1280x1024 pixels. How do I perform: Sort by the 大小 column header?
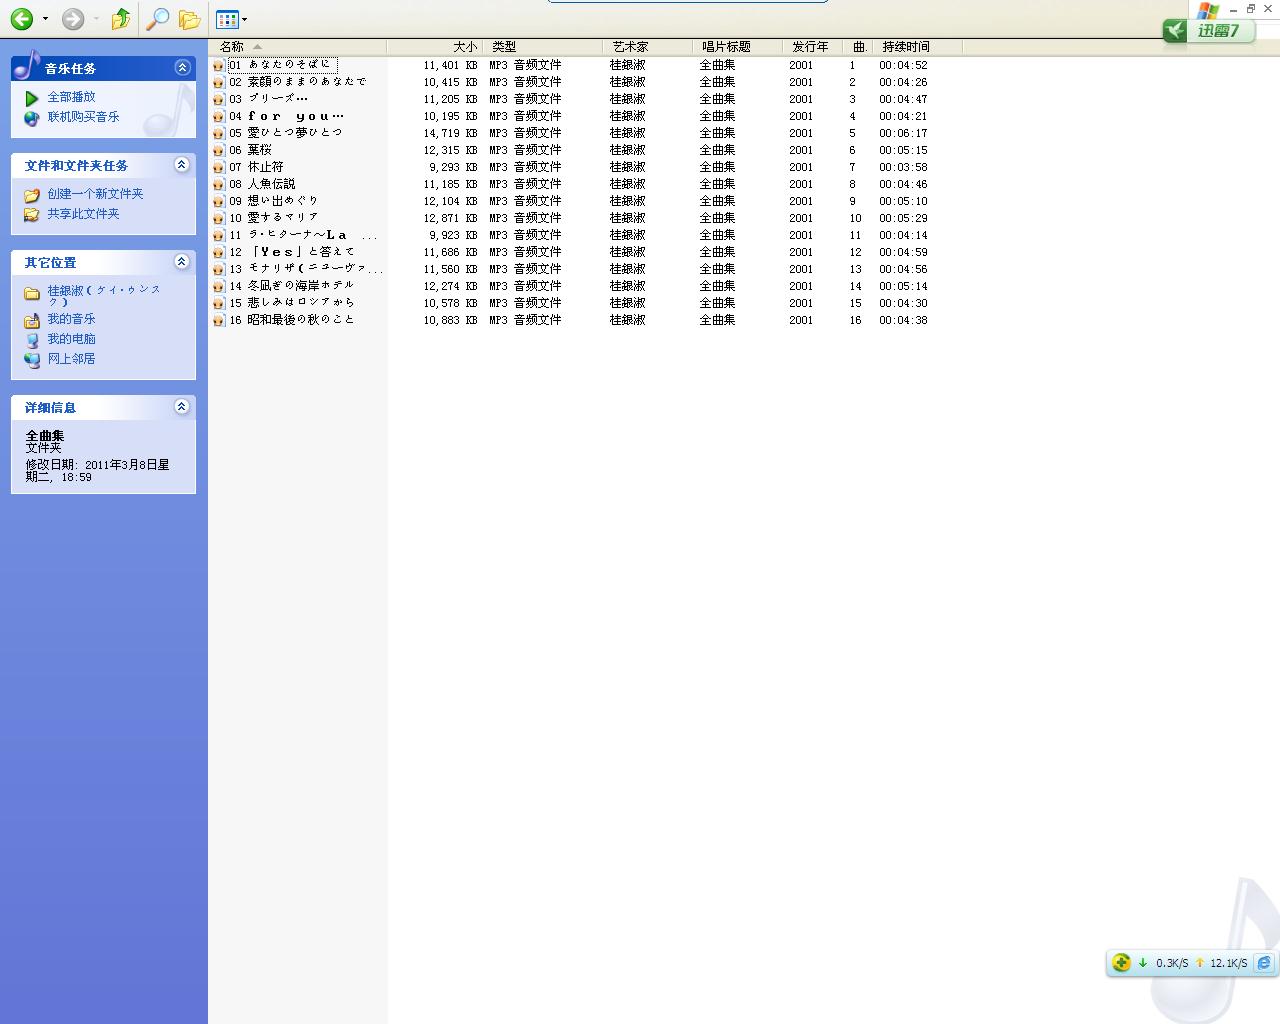(x=434, y=47)
